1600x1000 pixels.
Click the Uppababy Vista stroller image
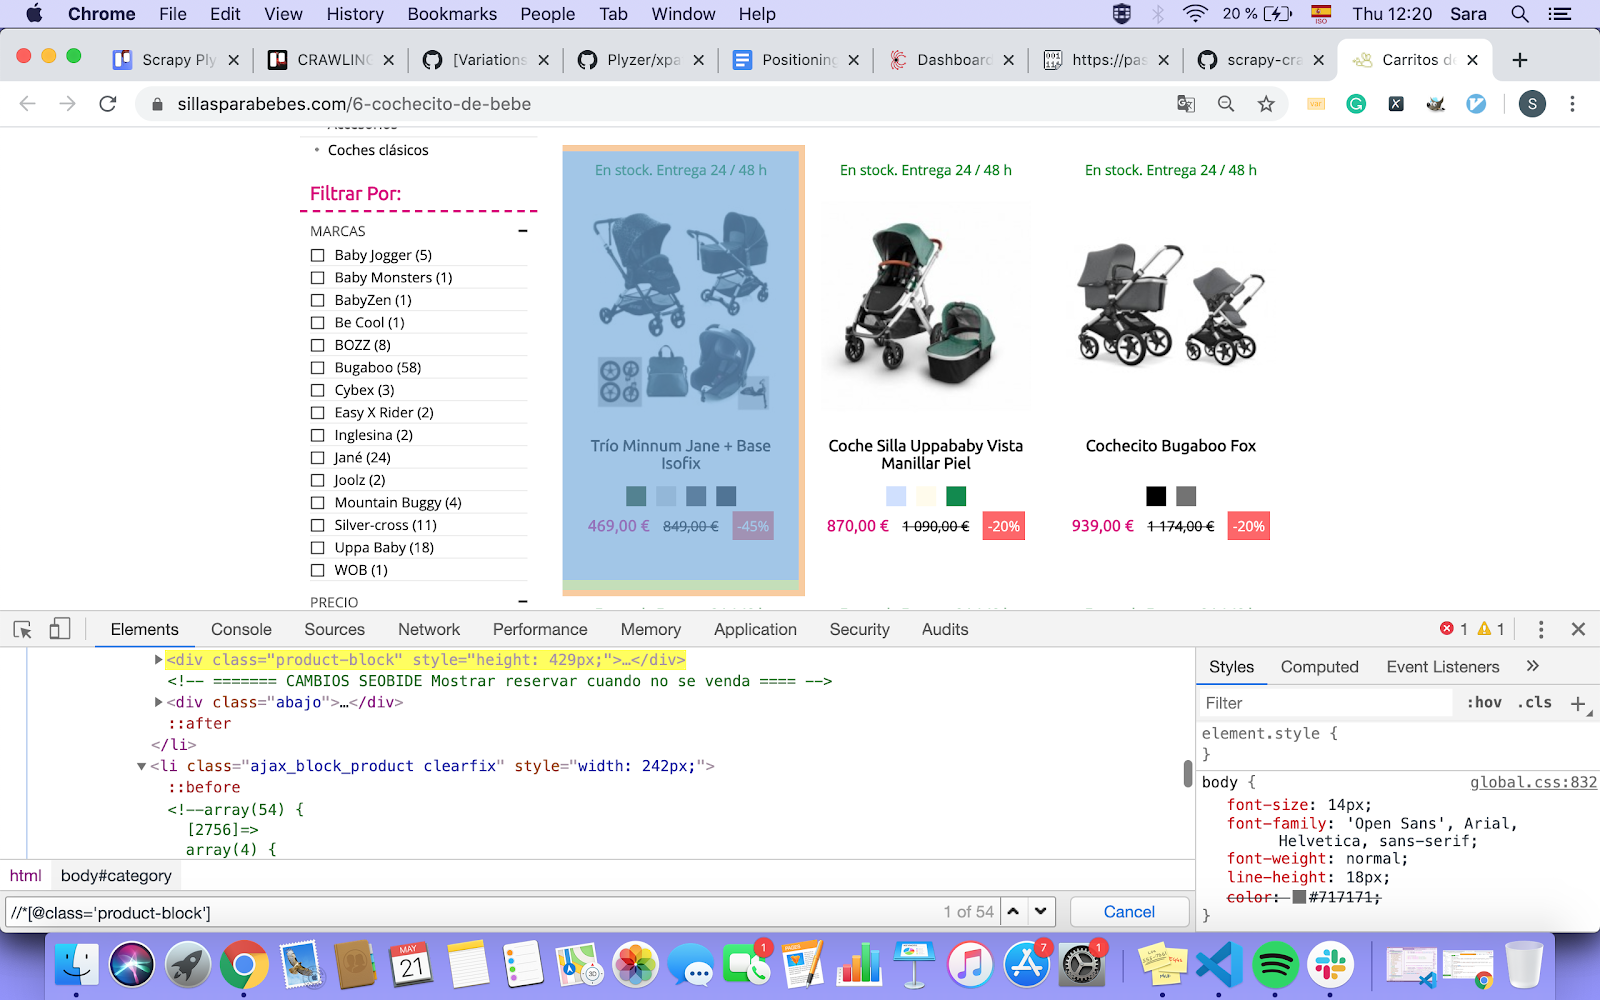click(x=925, y=304)
